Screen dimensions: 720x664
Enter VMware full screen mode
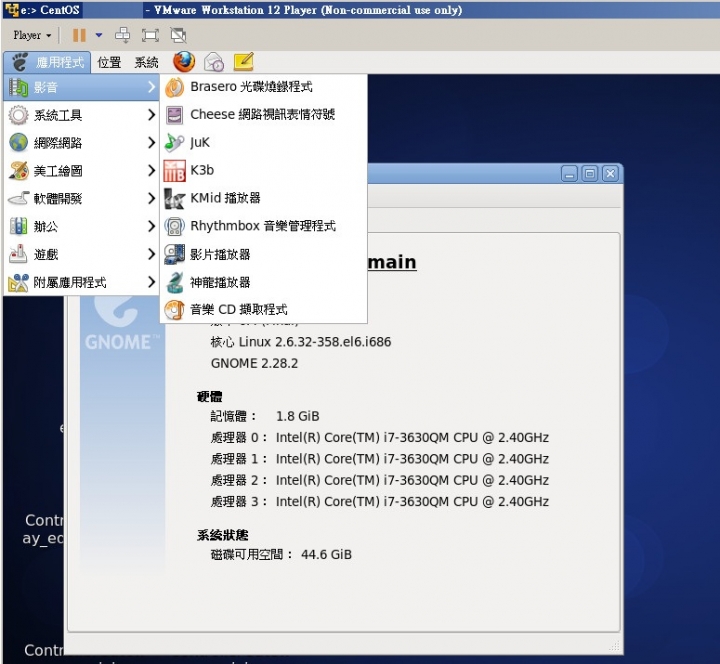tap(150, 35)
